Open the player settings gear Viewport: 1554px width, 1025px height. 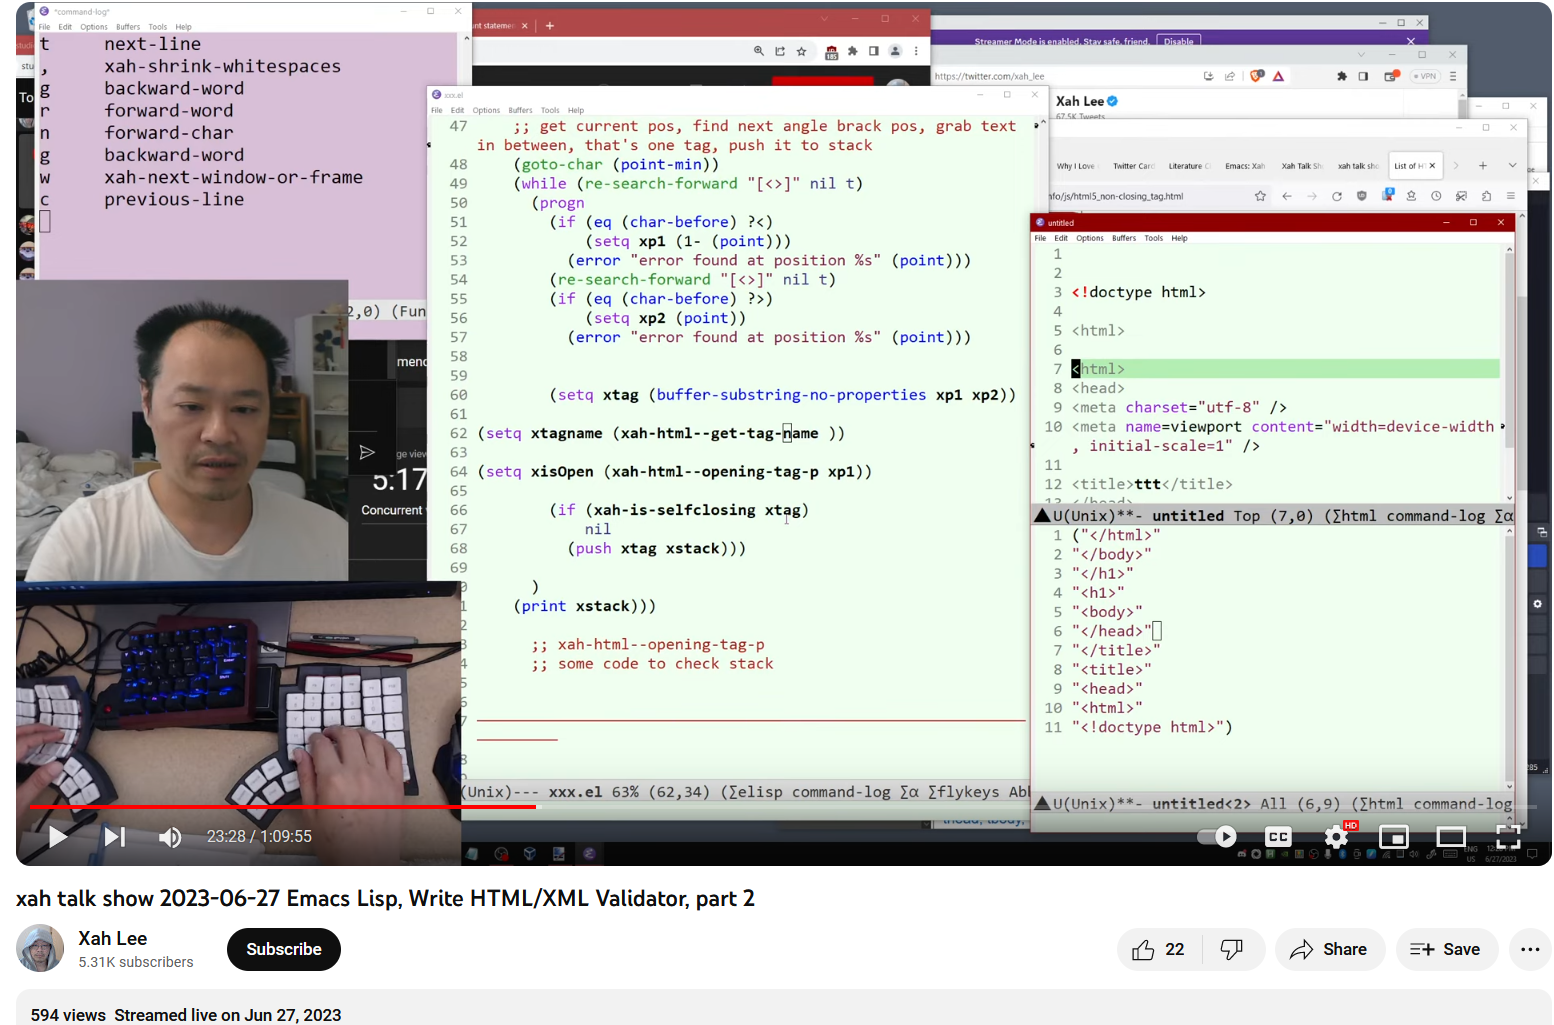[1336, 836]
